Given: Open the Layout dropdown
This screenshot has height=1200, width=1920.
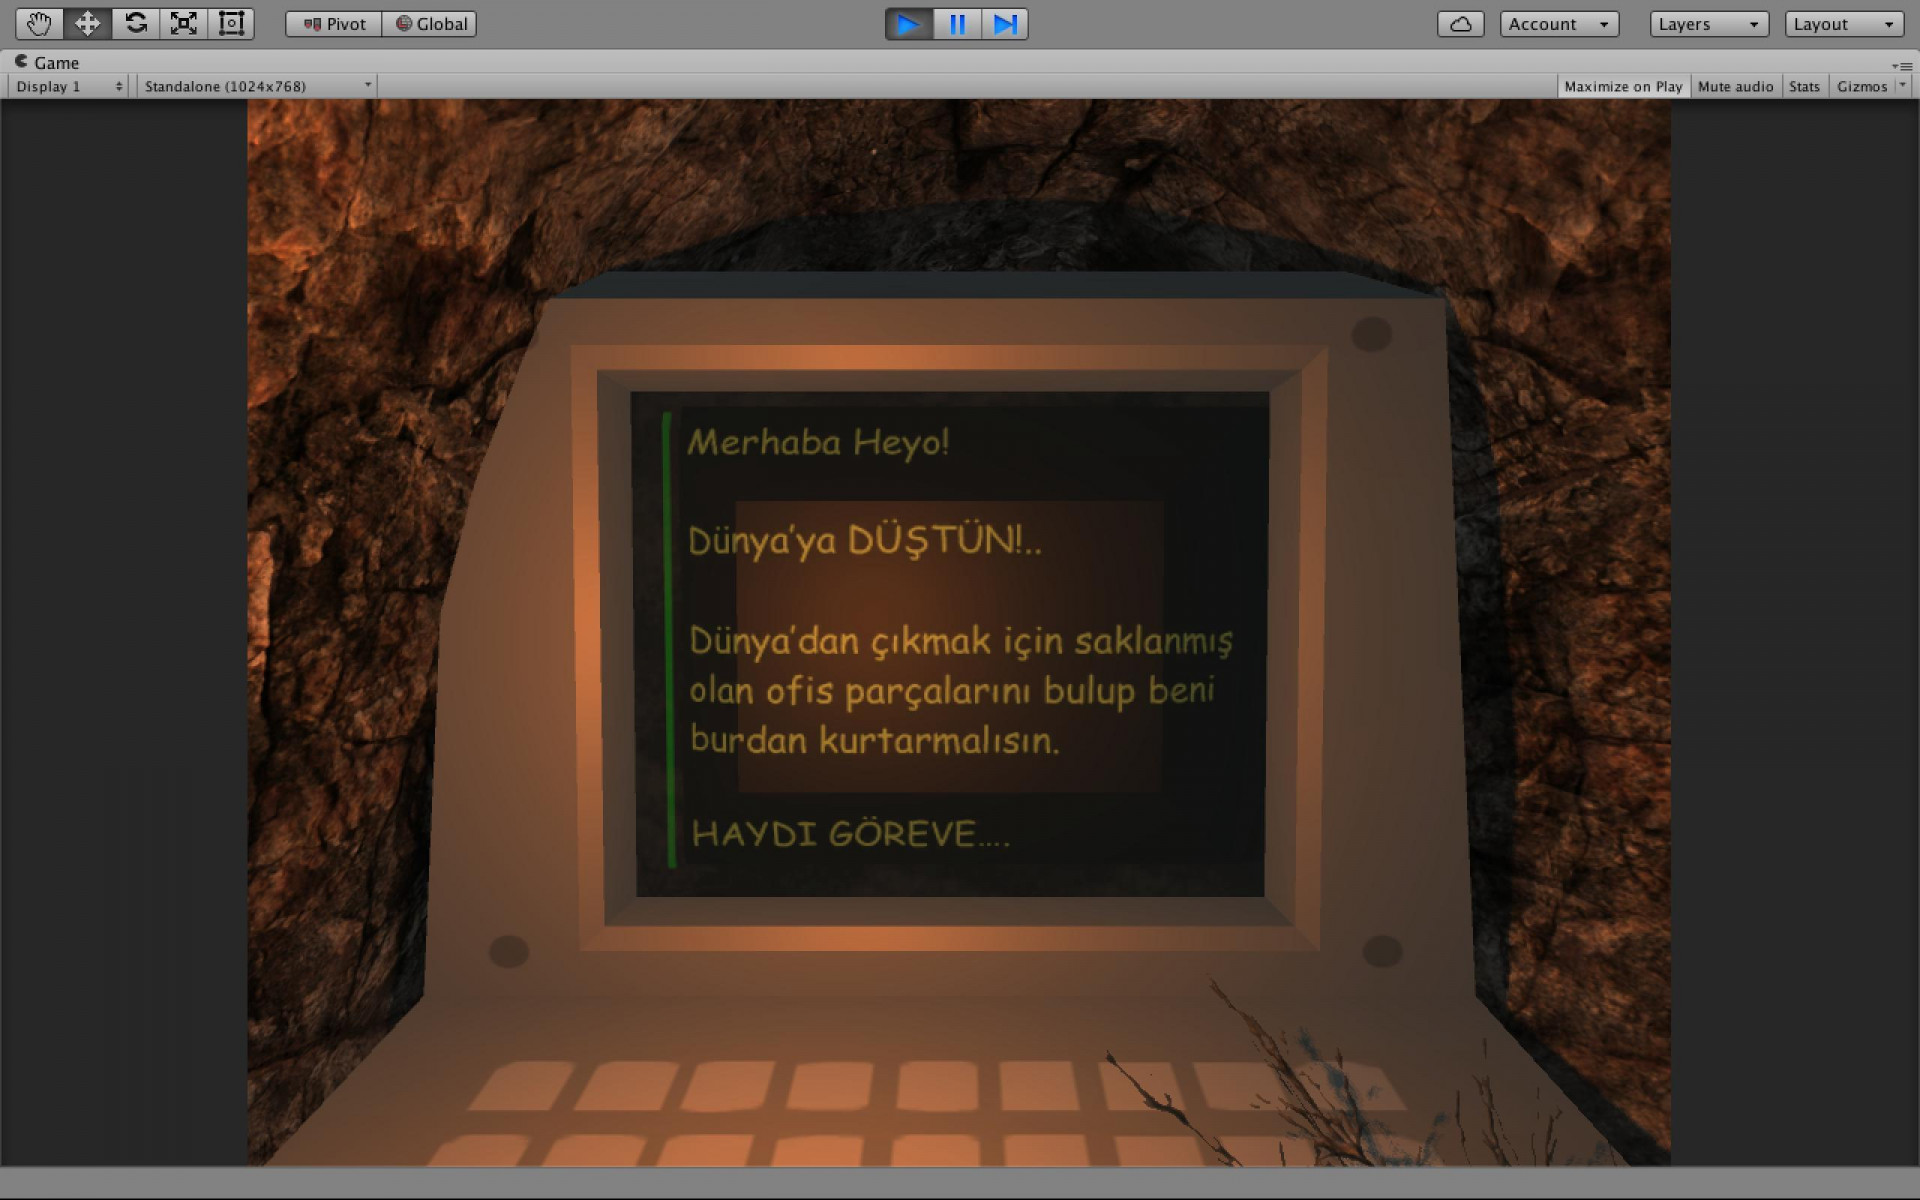Looking at the screenshot, I should (1844, 24).
